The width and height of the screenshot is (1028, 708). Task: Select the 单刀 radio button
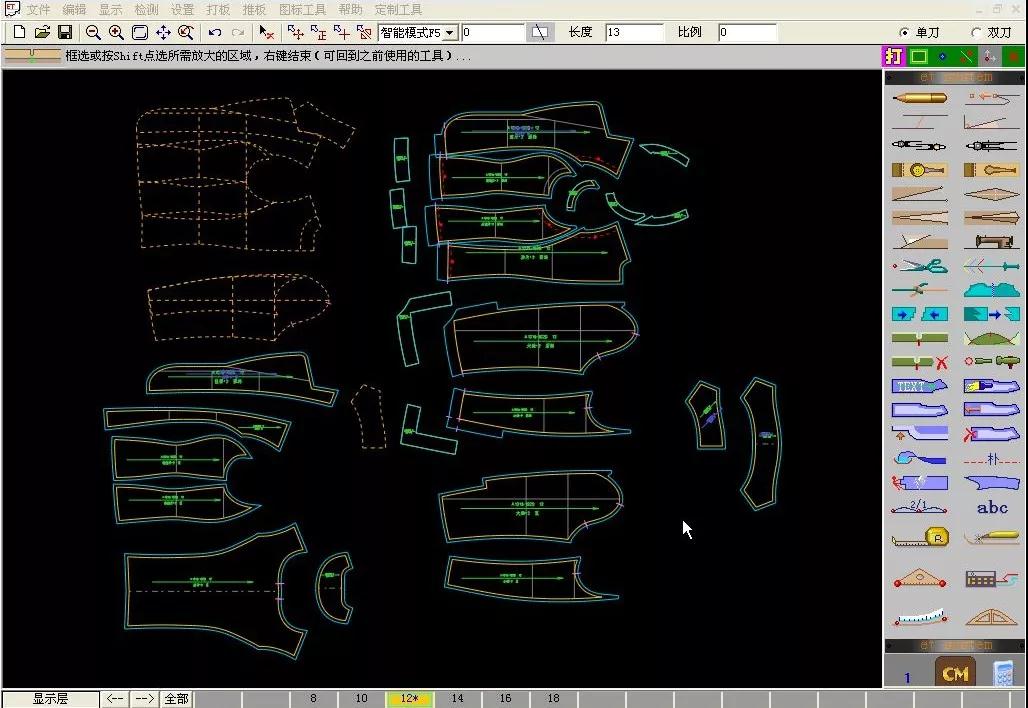[x=905, y=32]
